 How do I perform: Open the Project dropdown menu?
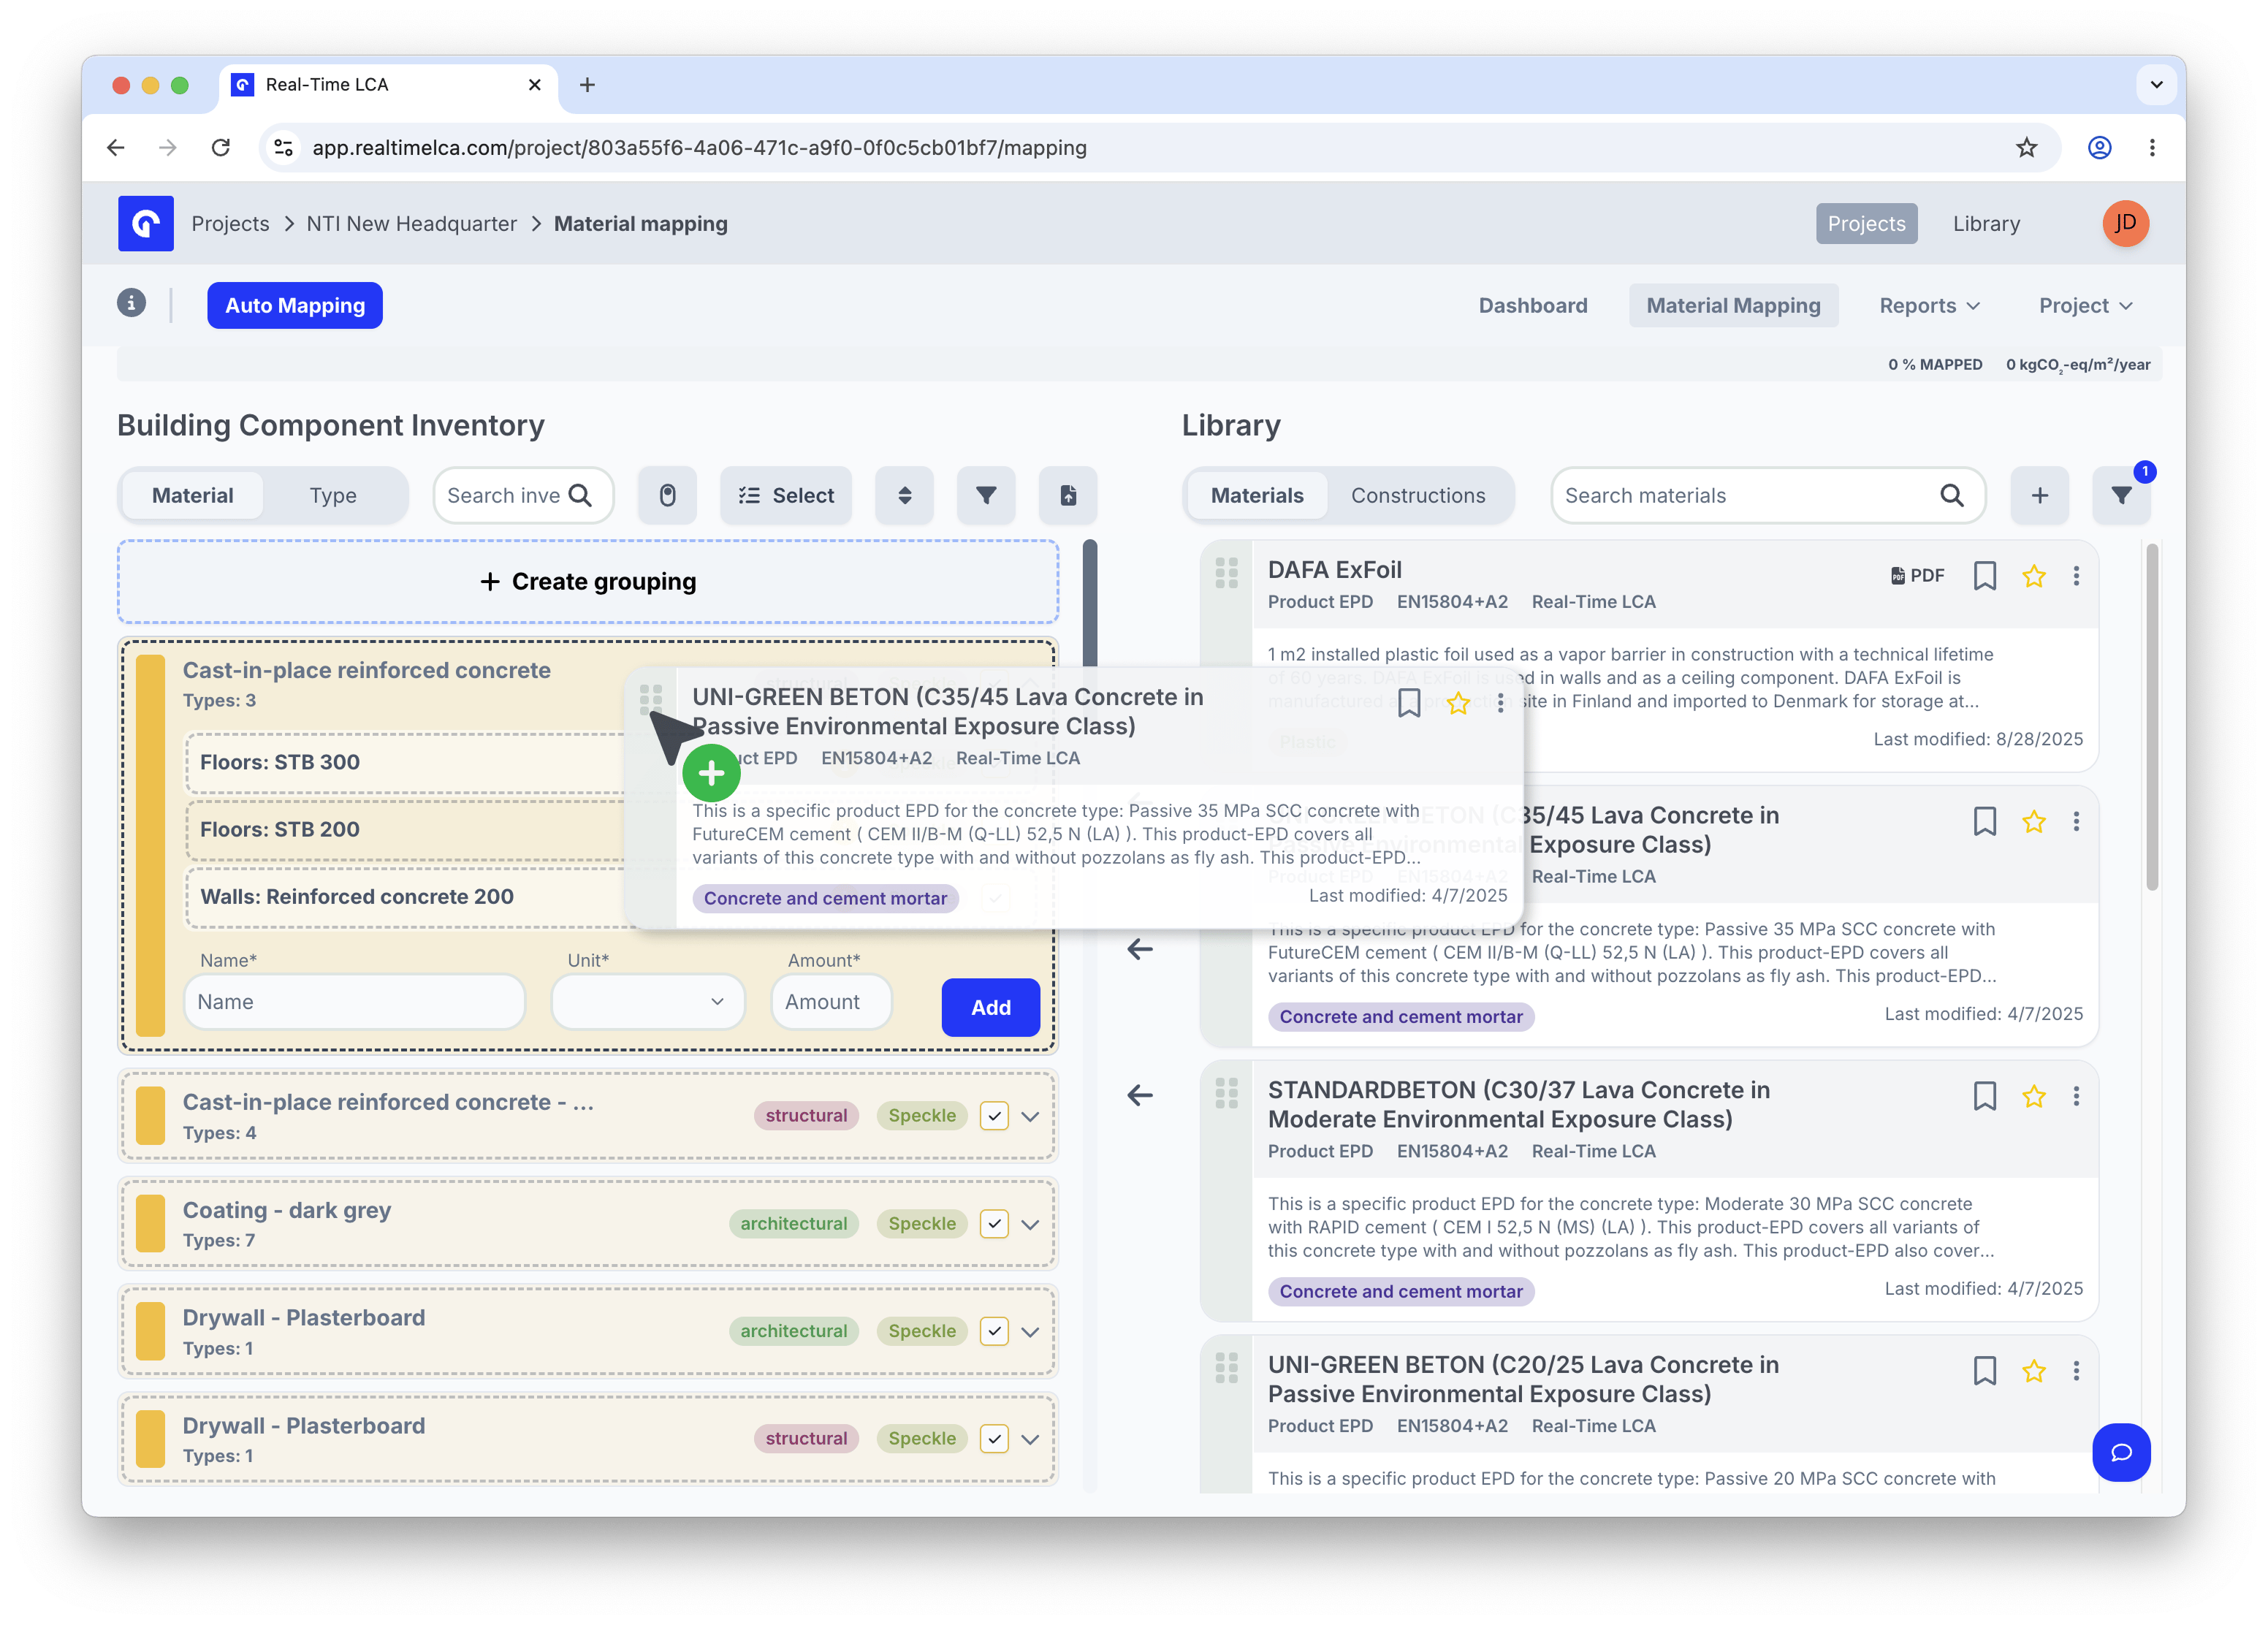coord(2085,306)
